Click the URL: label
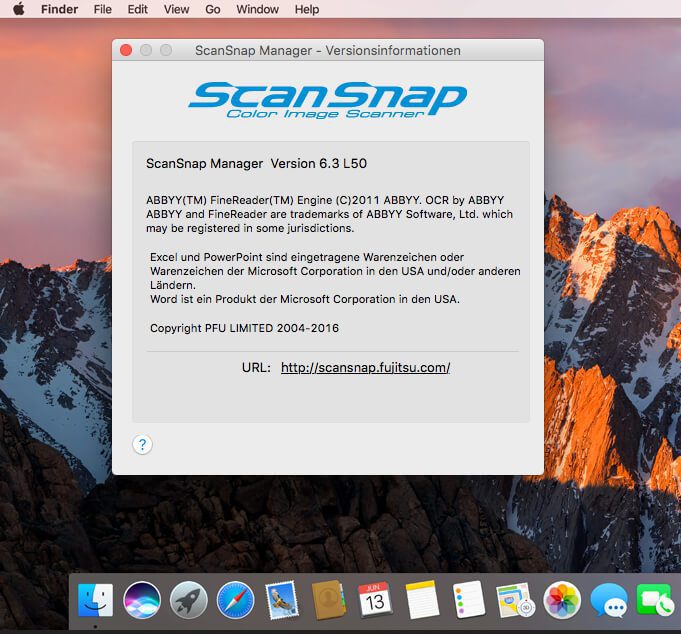681x634 pixels. [256, 368]
